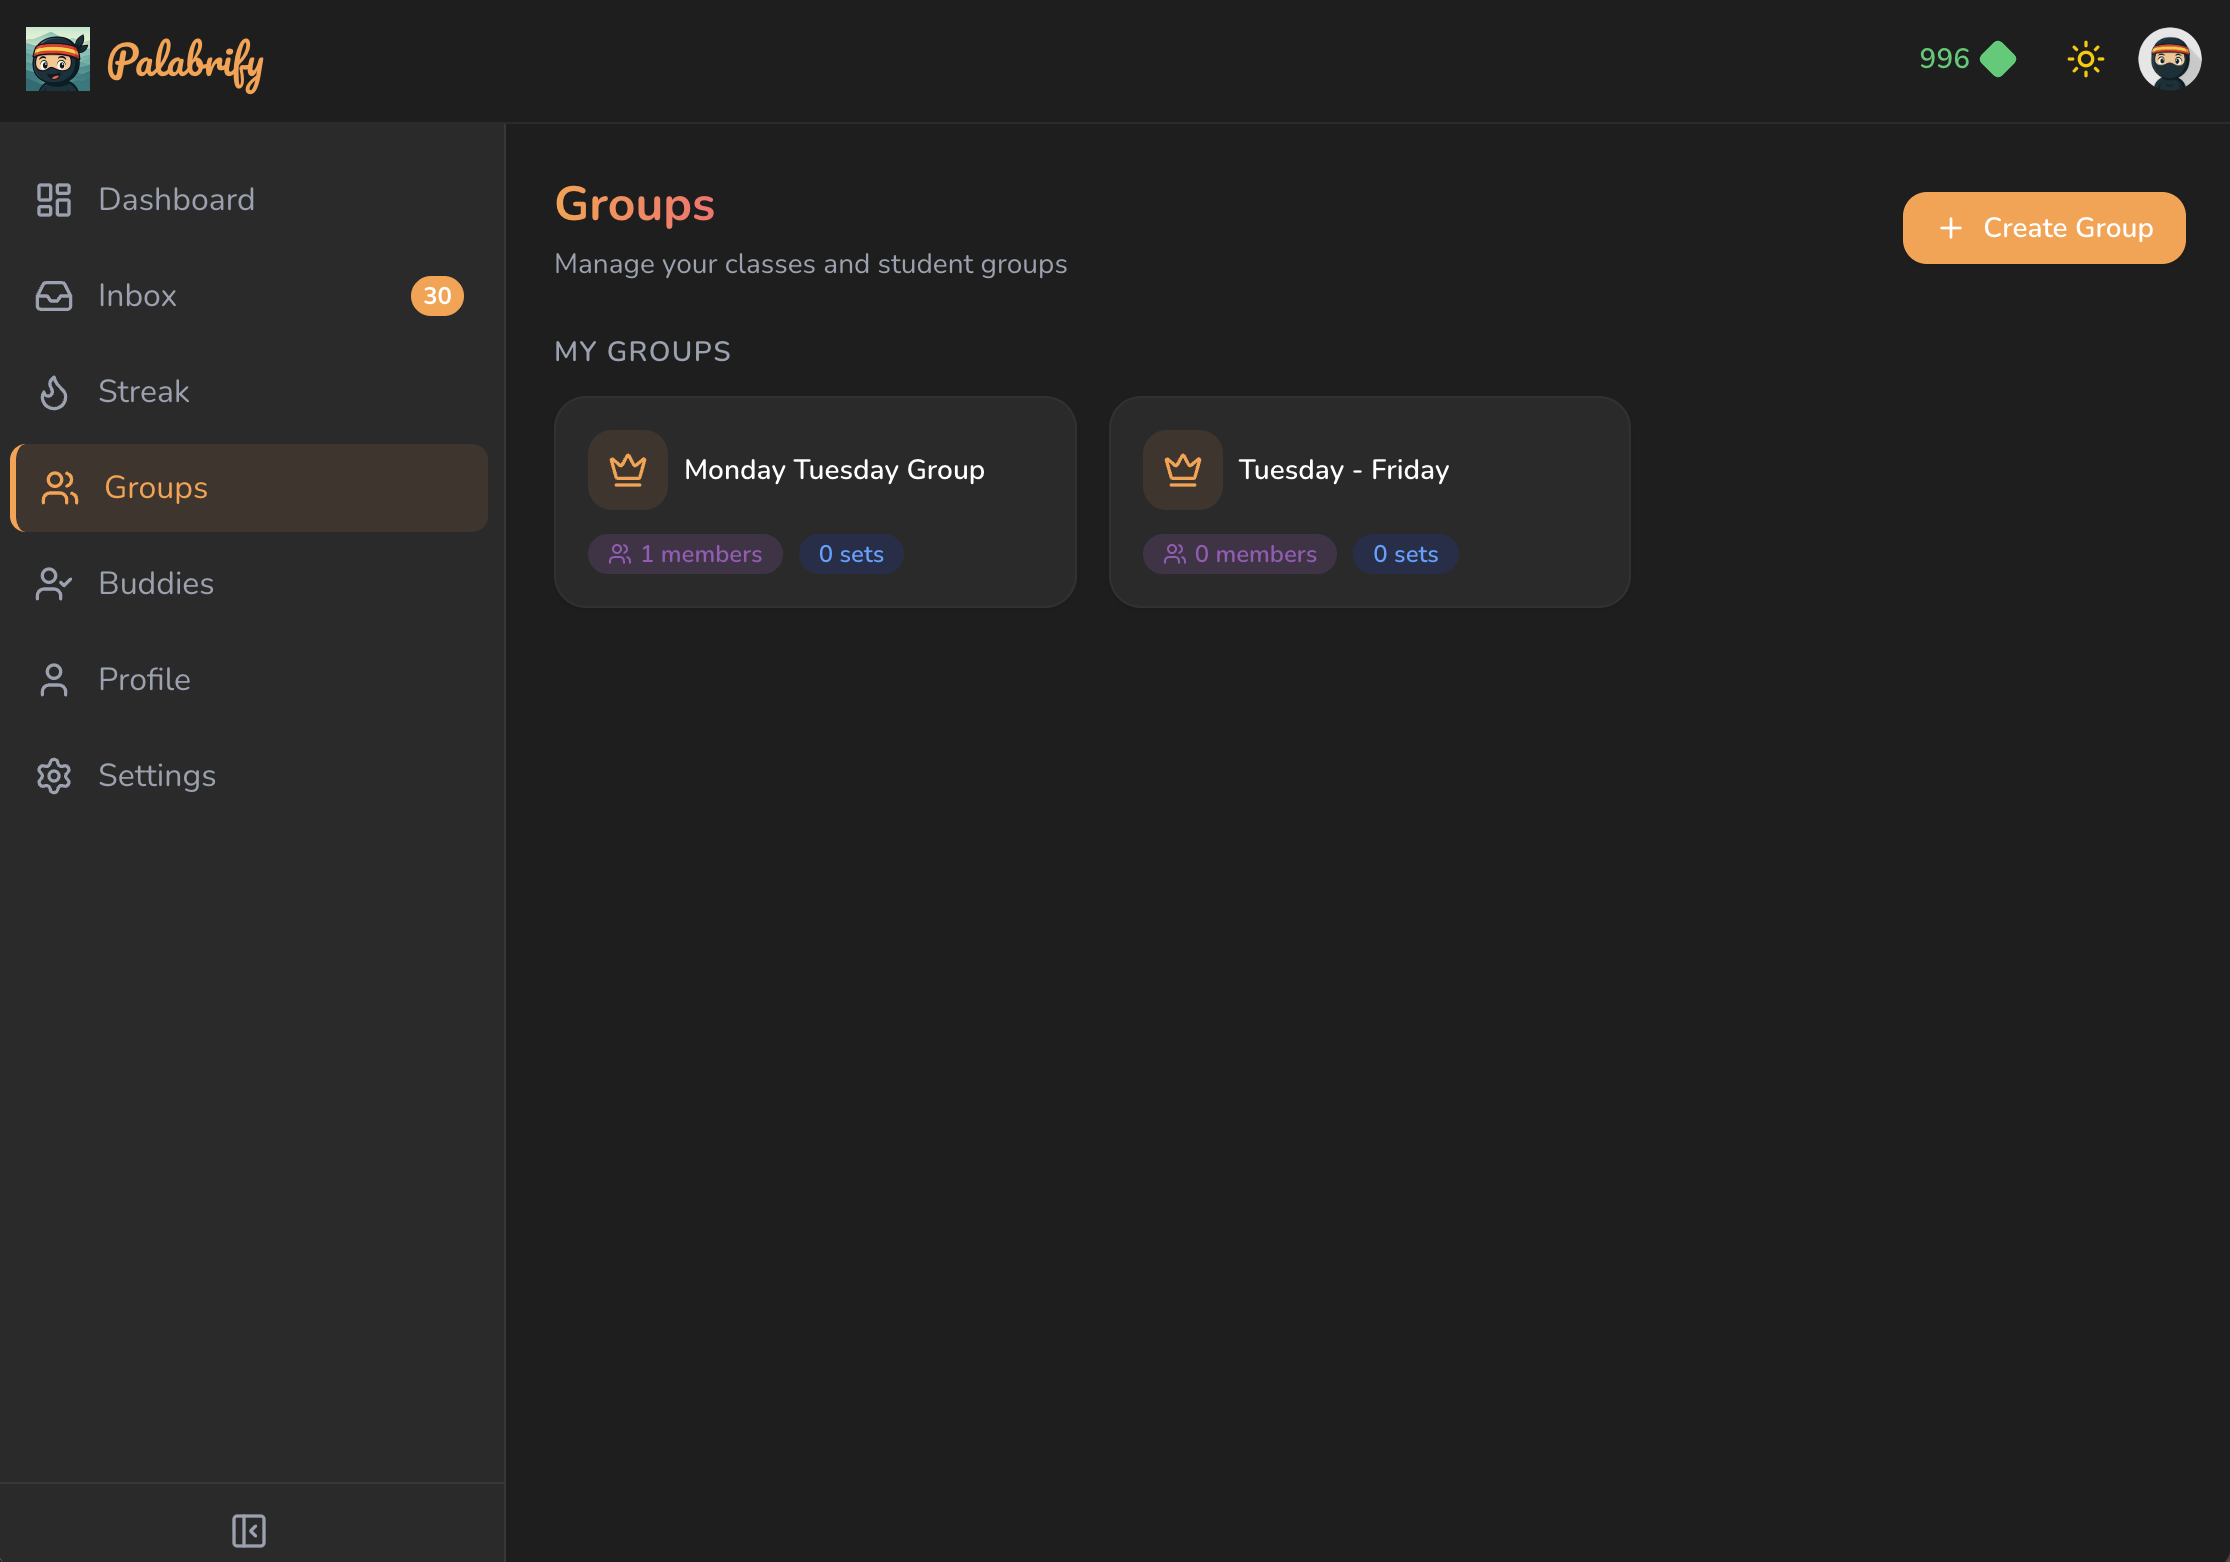Click 'Manage your classes and student groups' text
This screenshot has width=2230, height=1562.
pyautogui.click(x=811, y=264)
